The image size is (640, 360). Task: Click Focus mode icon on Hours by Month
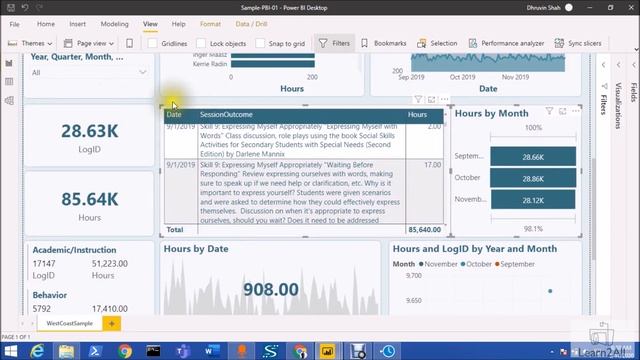[562, 111]
